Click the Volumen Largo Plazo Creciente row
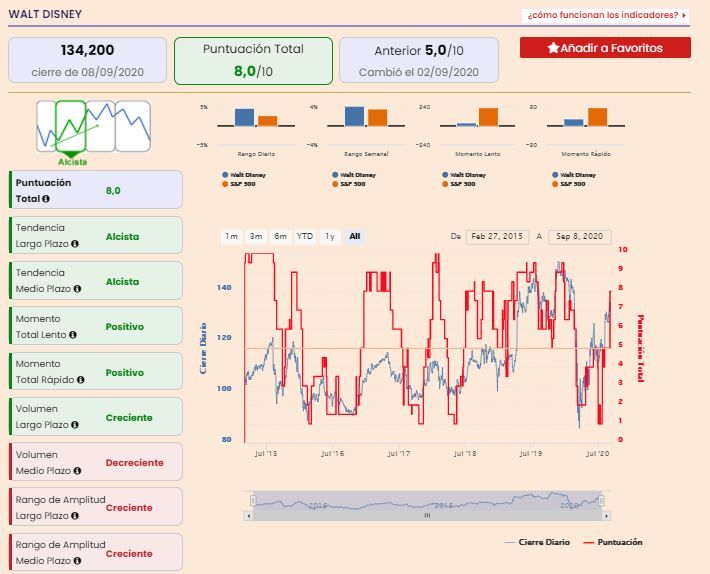710x574 pixels. point(96,416)
